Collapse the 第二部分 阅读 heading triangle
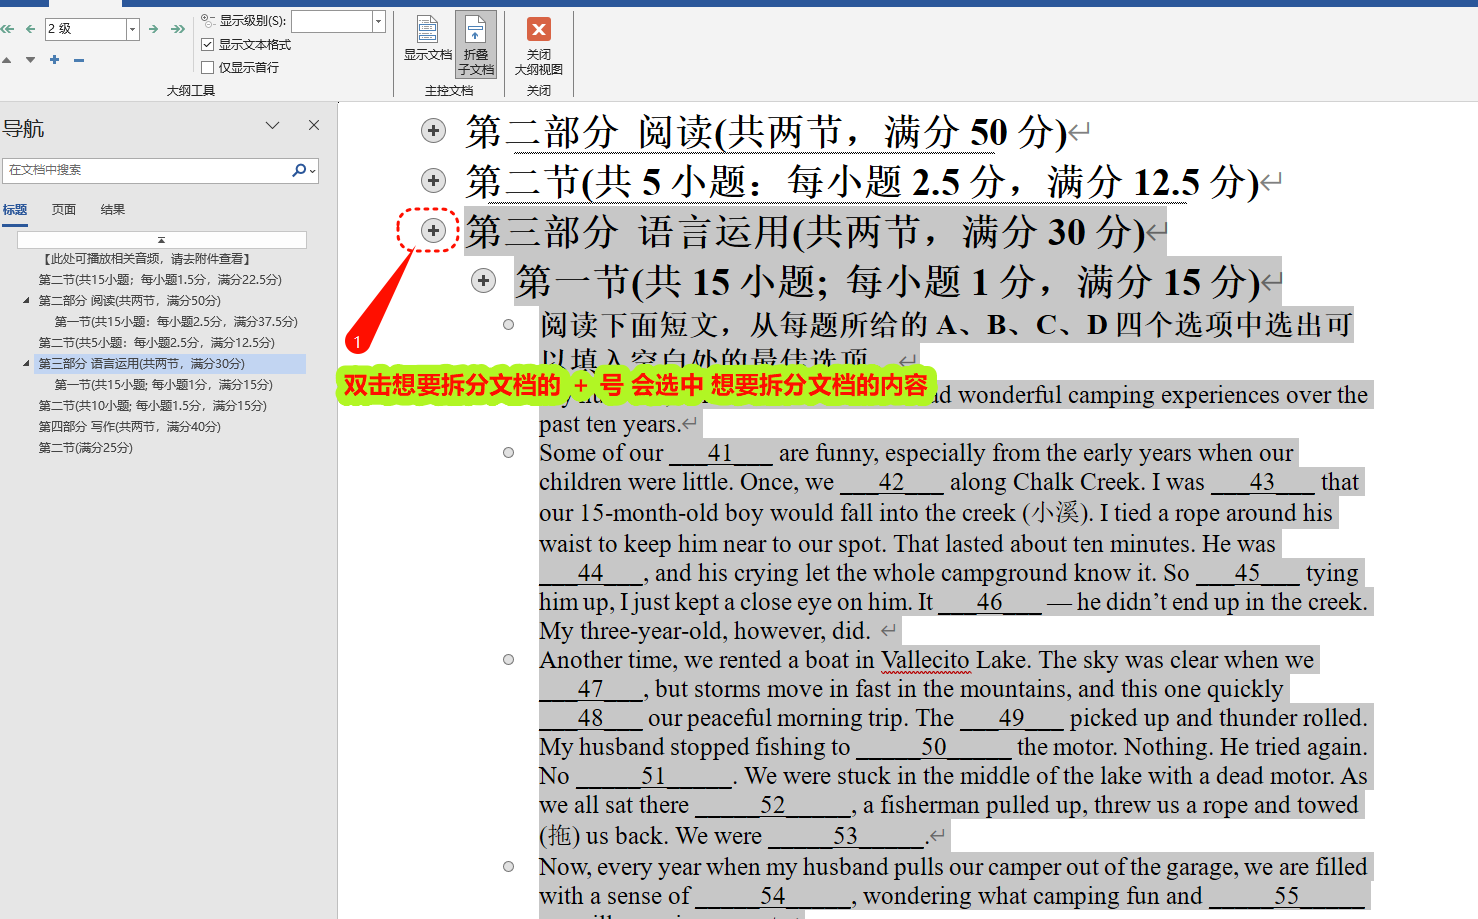Viewport: 1478px width, 919px height. point(26,300)
